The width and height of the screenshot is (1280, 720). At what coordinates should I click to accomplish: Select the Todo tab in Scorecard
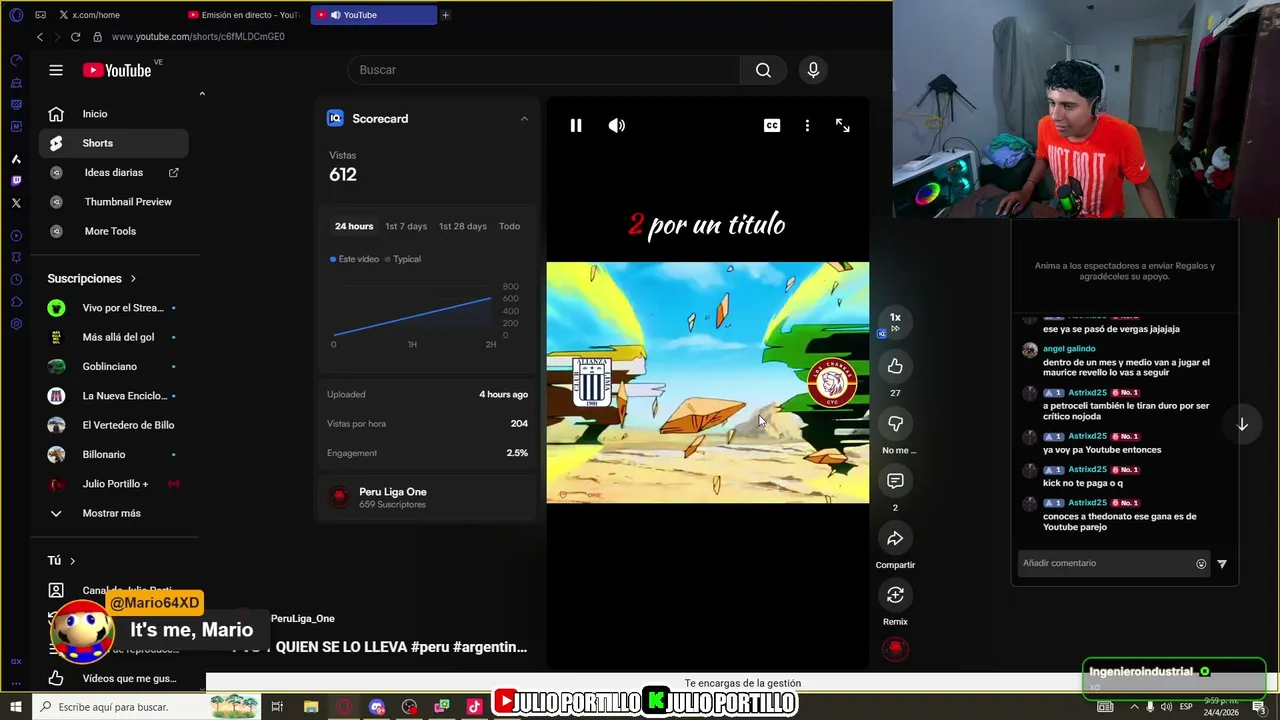tap(509, 226)
